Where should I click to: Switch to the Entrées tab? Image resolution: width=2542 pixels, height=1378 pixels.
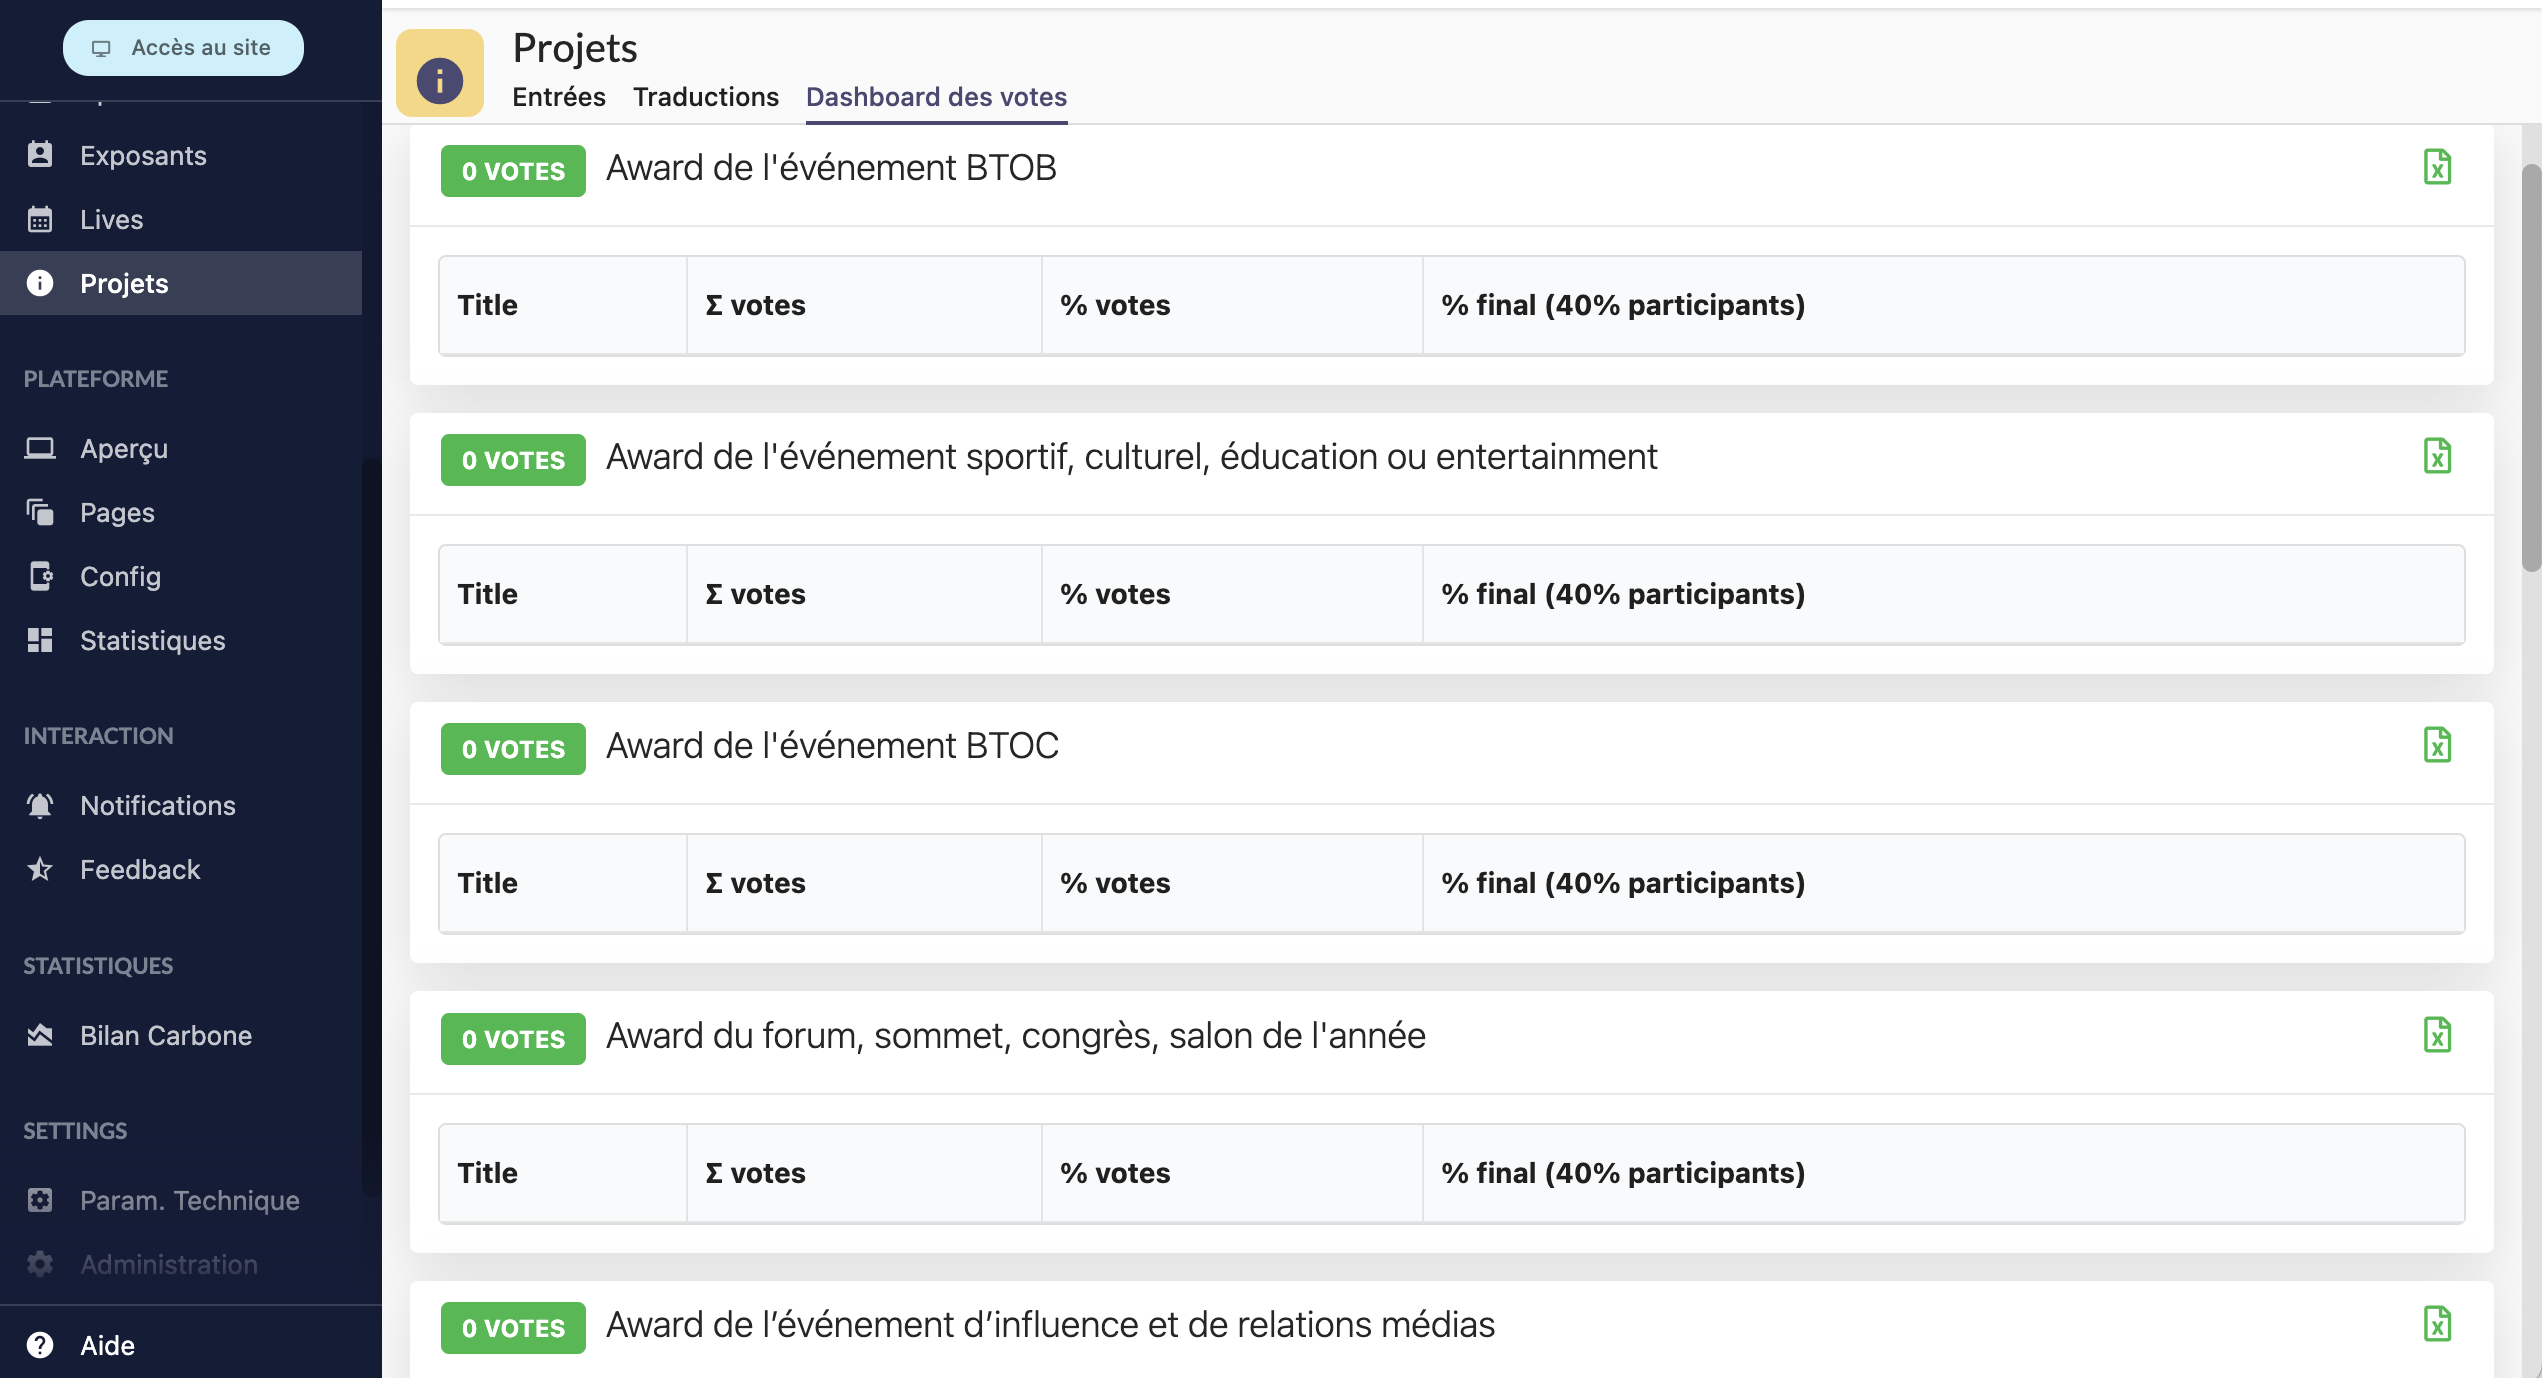coord(559,97)
